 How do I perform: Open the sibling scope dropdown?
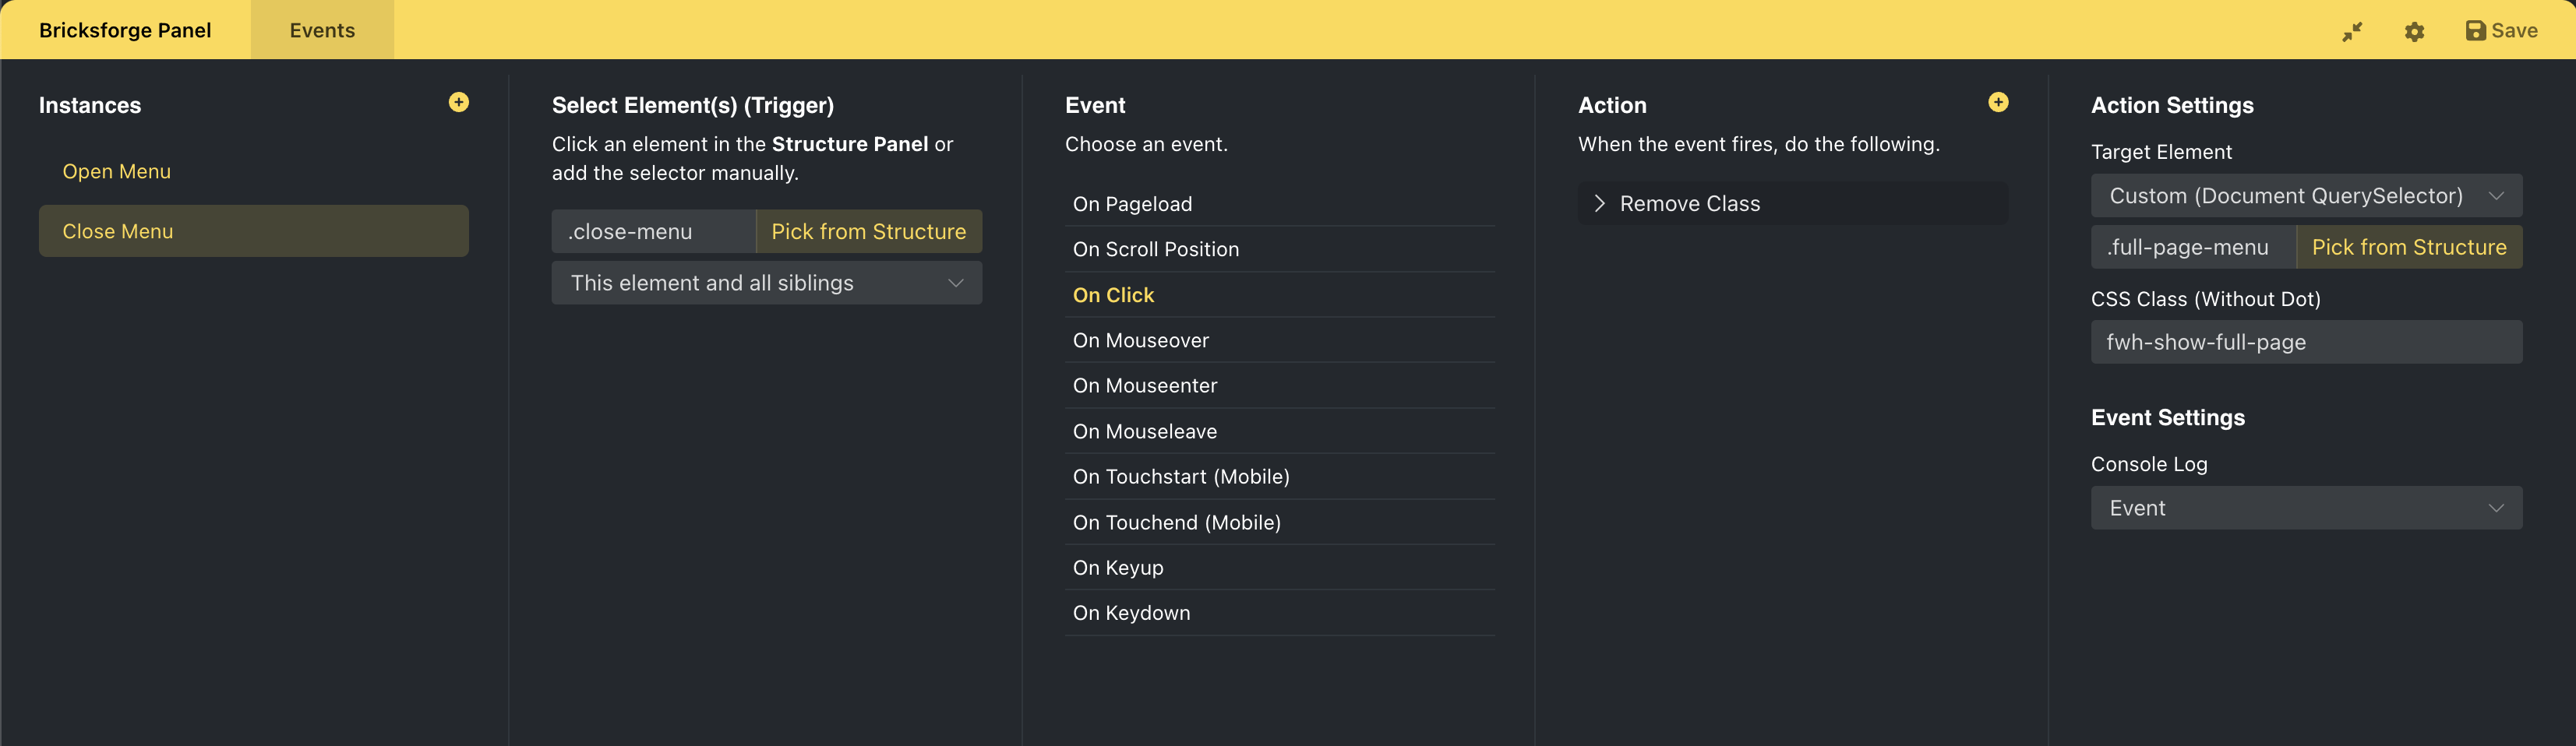[766, 283]
